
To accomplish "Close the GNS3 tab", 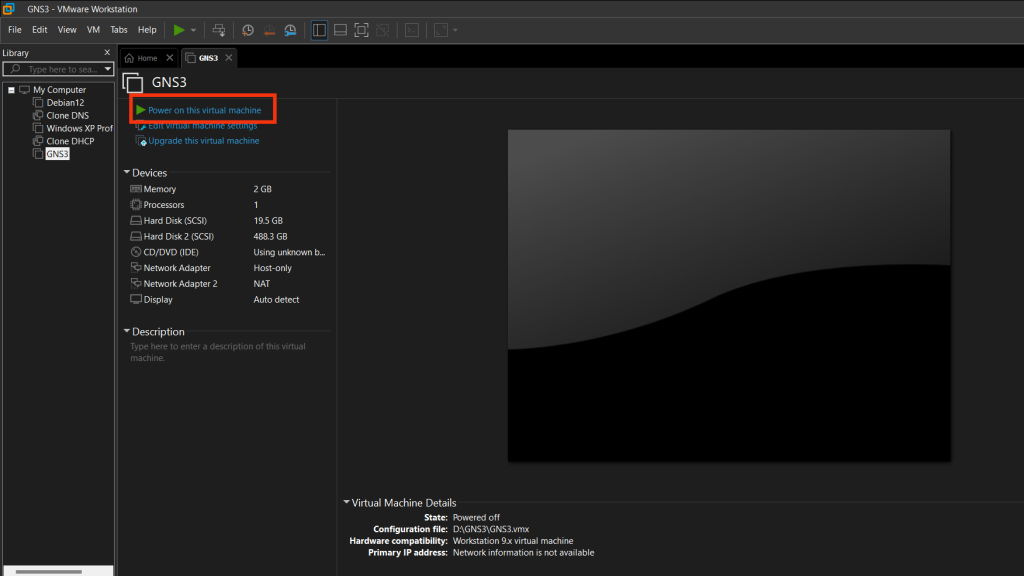I will click(x=228, y=58).
